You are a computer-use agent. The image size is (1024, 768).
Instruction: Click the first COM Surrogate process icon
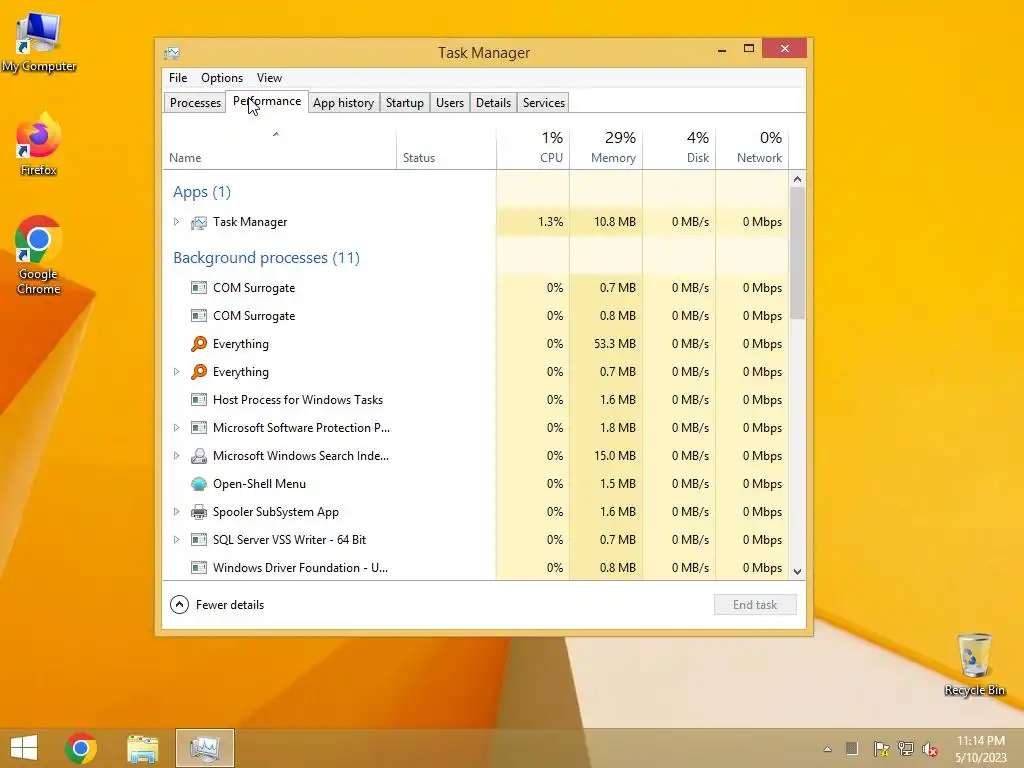pos(199,288)
